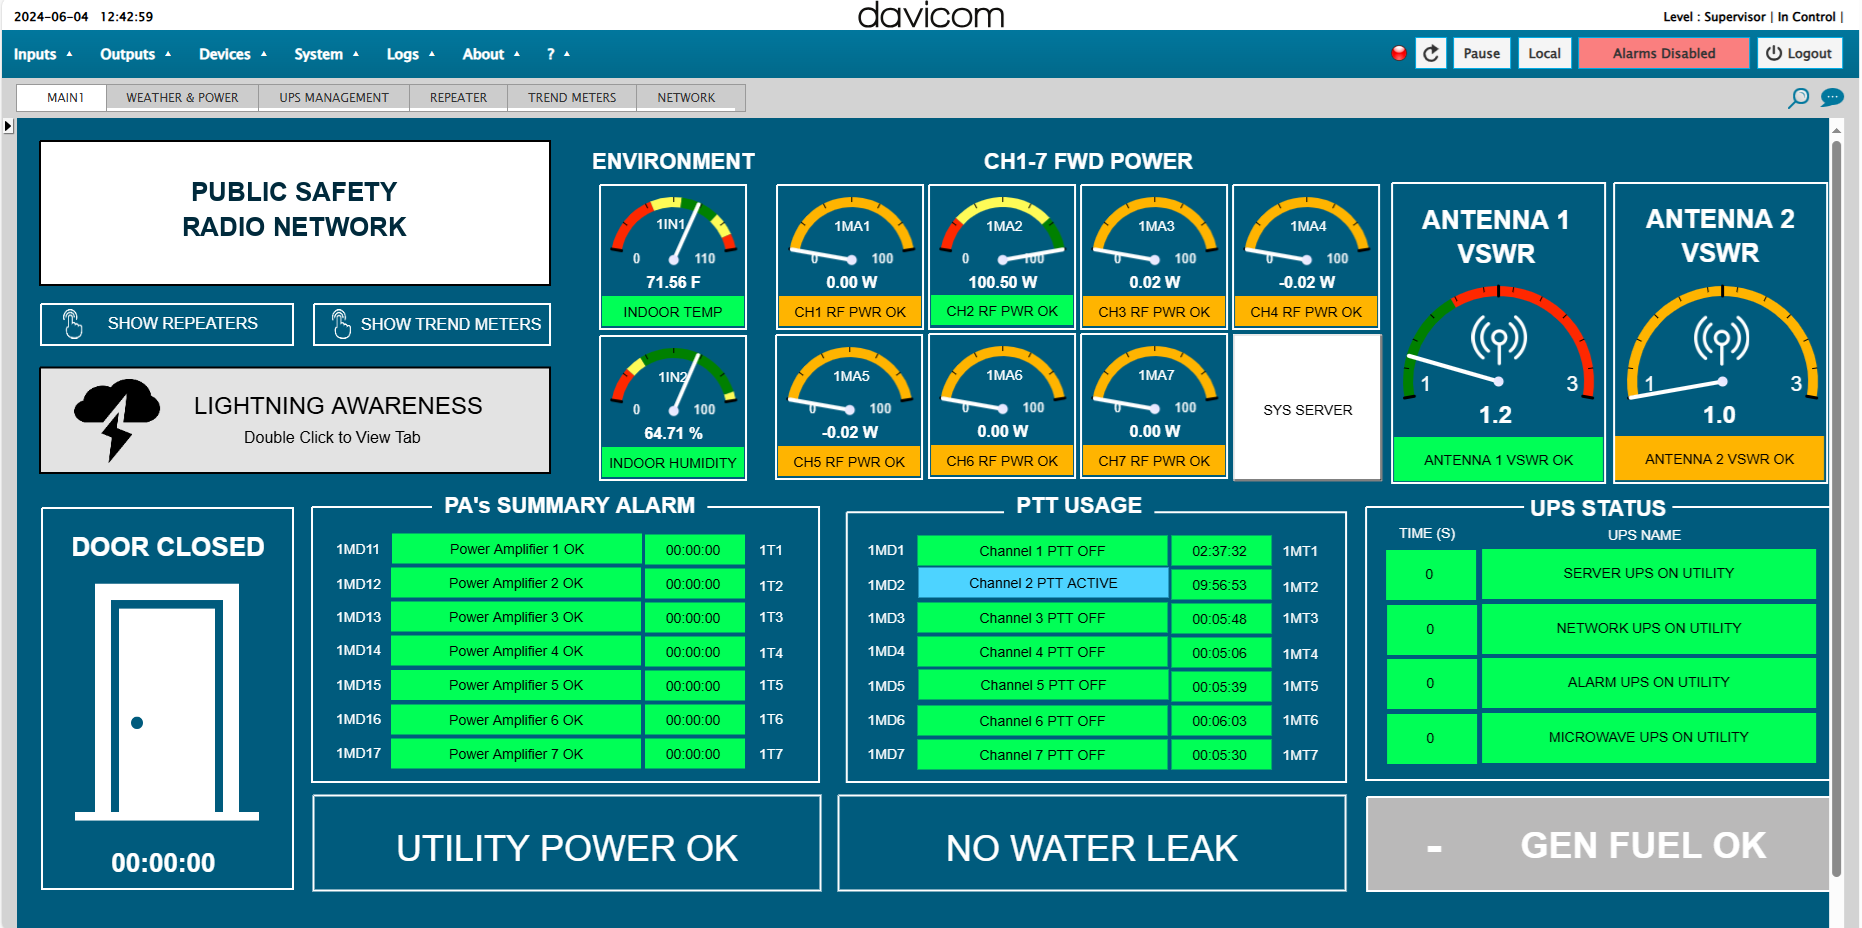This screenshot has width=1862, height=928.
Task: Click the GEN FUEL OK panel
Action: (x=1598, y=845)
